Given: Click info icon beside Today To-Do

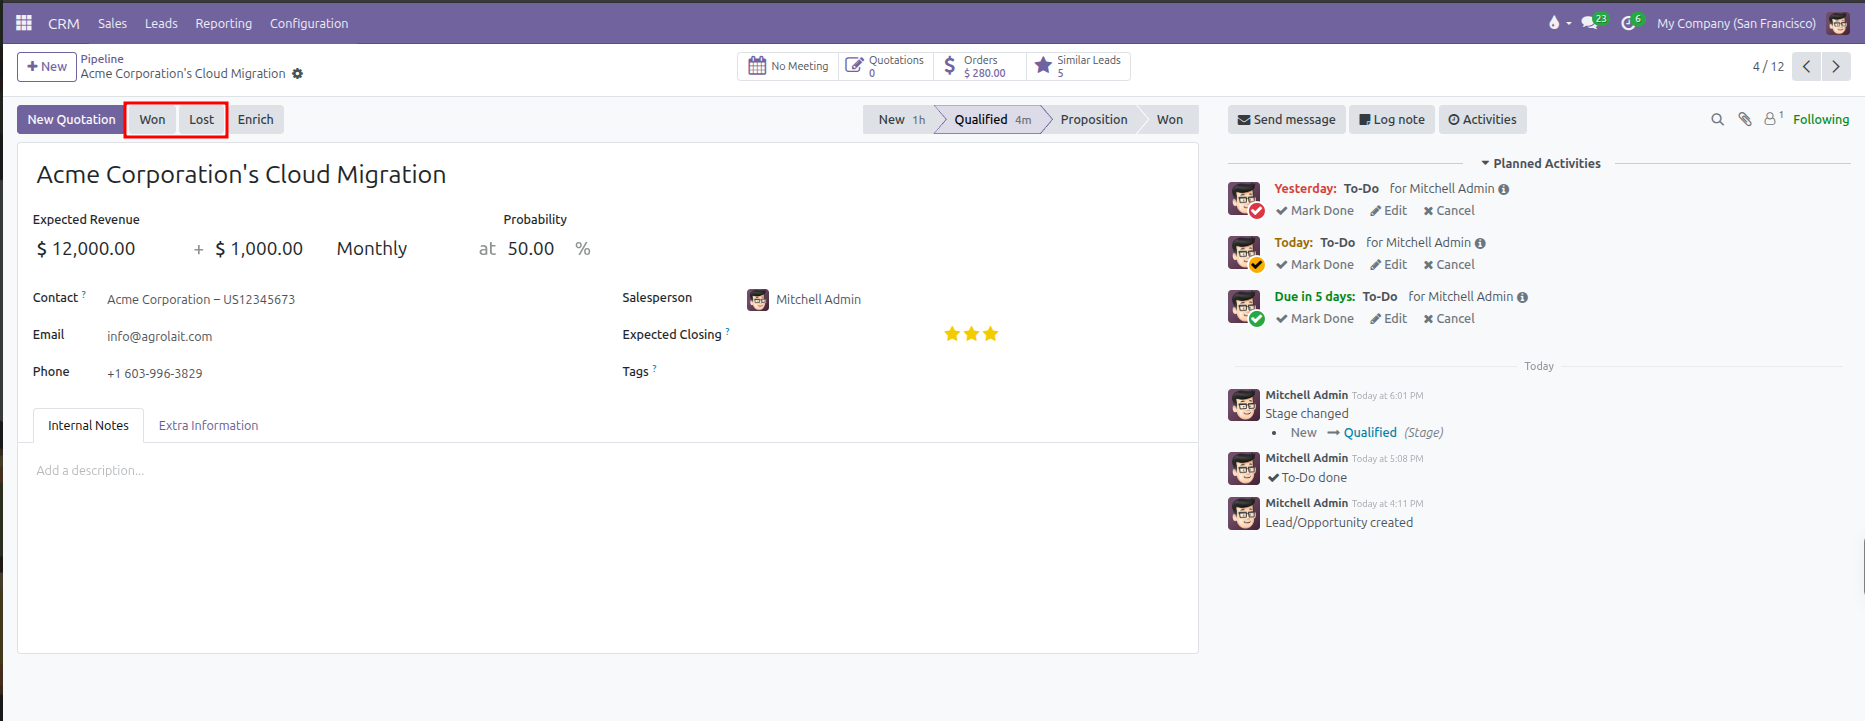Looking at the screenshot, I should click(x=1480, y=243).
